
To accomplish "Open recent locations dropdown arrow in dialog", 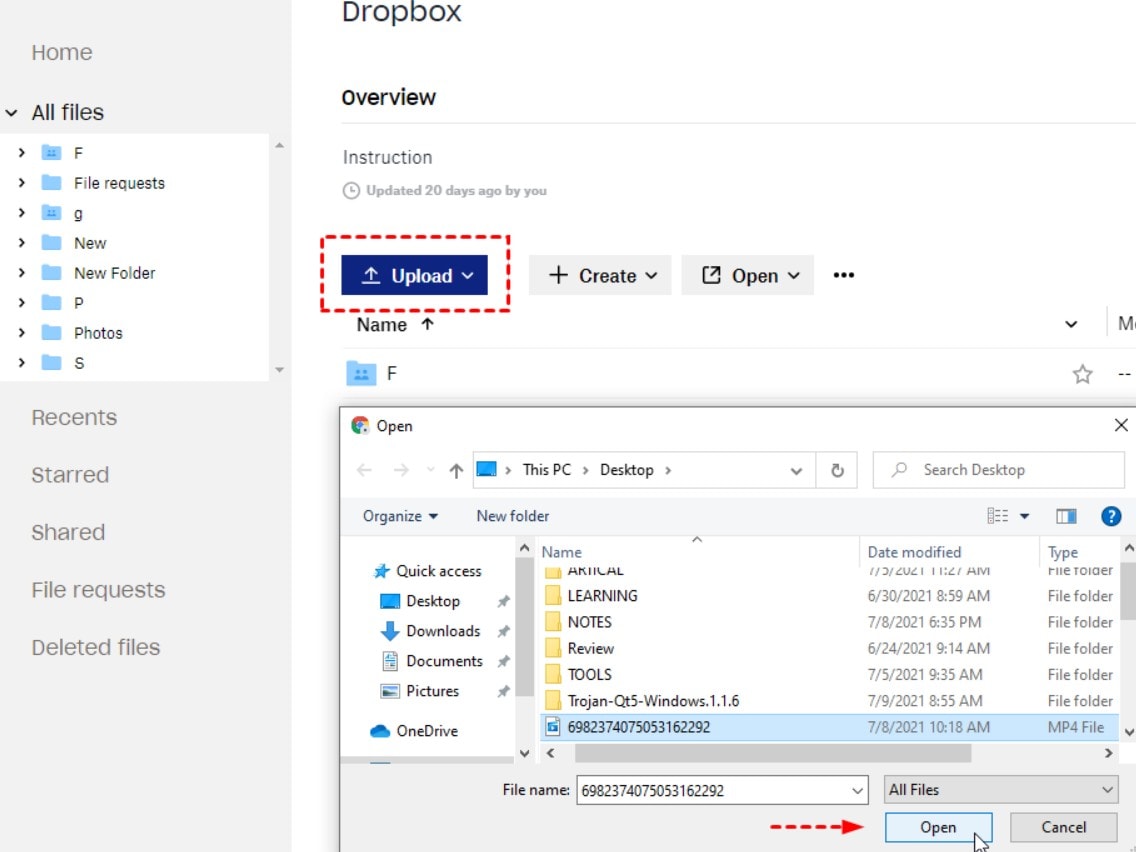I will click(430, 470).
